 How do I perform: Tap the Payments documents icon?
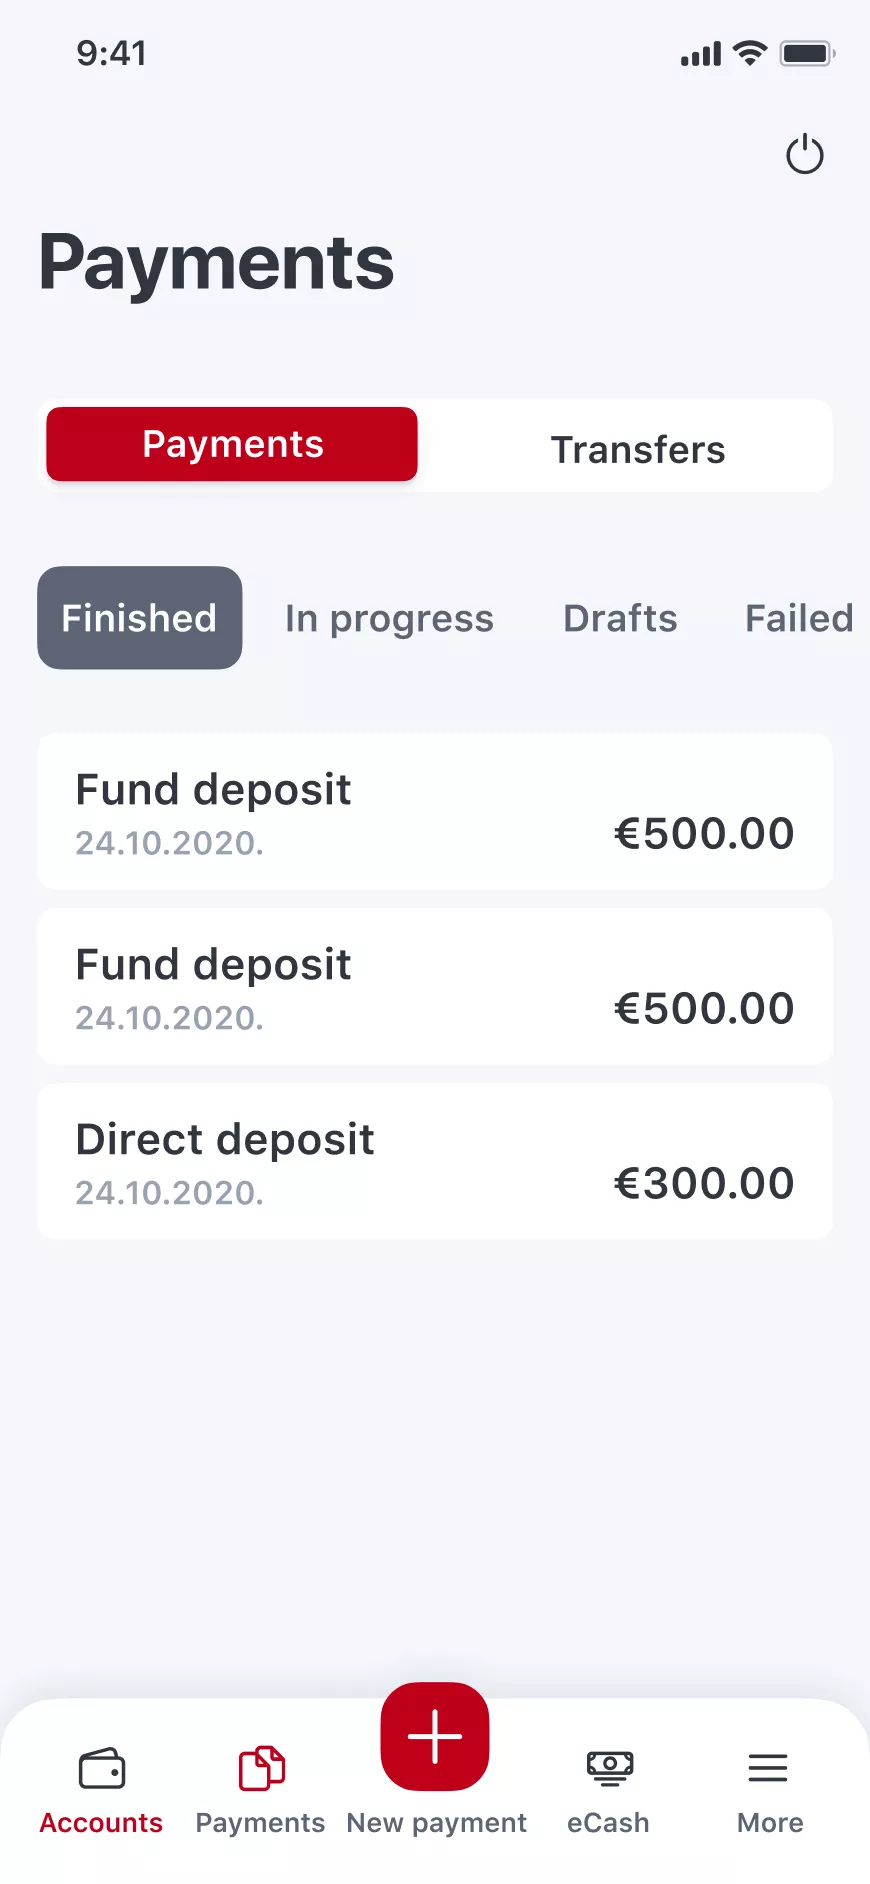261,1768
